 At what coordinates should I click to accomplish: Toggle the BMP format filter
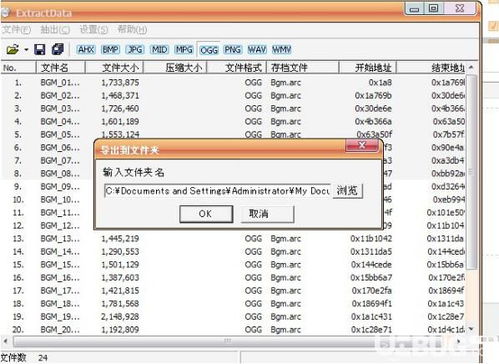[x=110, y=50]
